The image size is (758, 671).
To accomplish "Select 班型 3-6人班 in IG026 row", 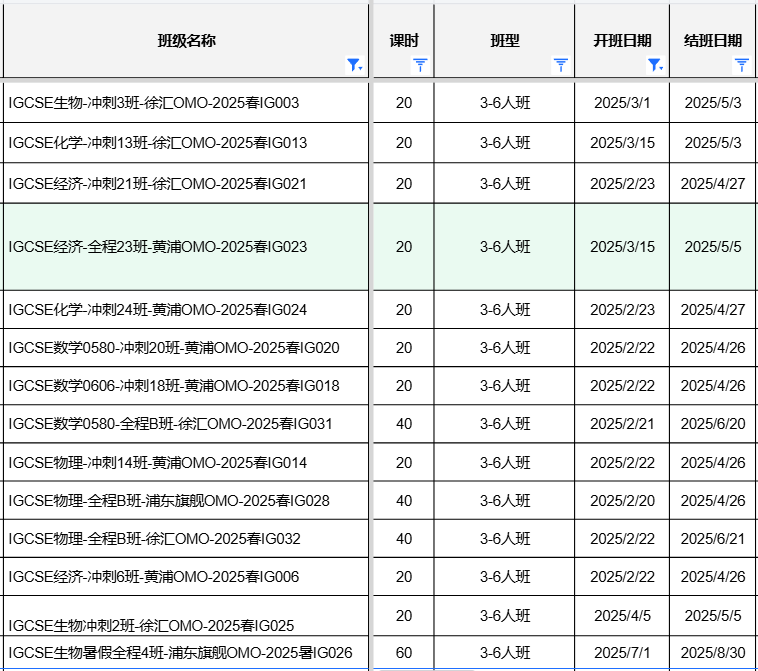I will [505, 653].
